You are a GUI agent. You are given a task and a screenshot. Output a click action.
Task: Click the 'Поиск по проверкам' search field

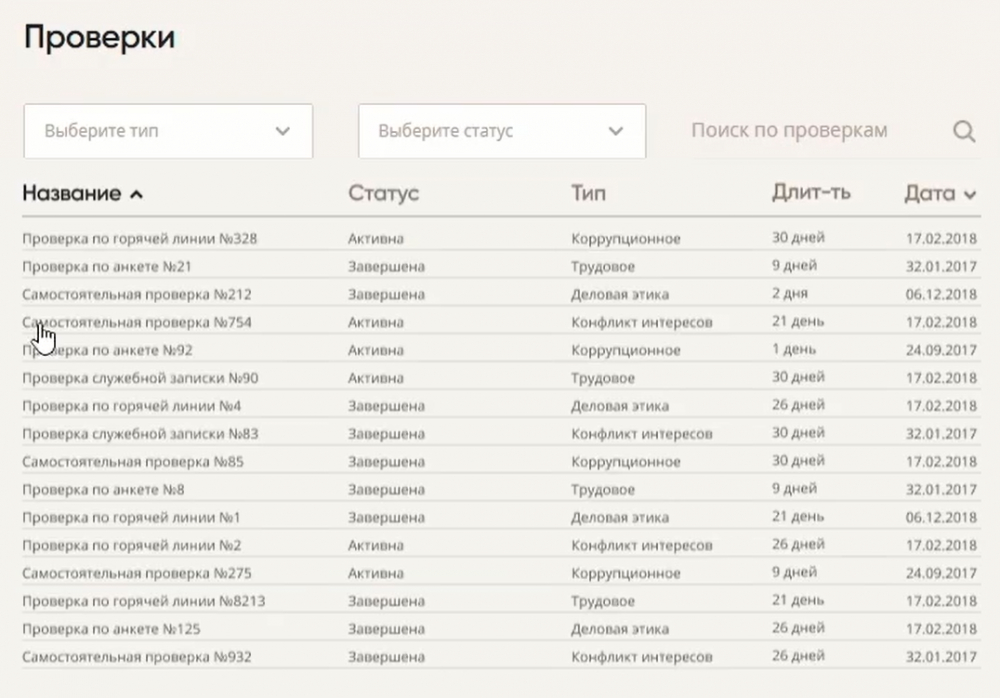(x=789, y=131)
